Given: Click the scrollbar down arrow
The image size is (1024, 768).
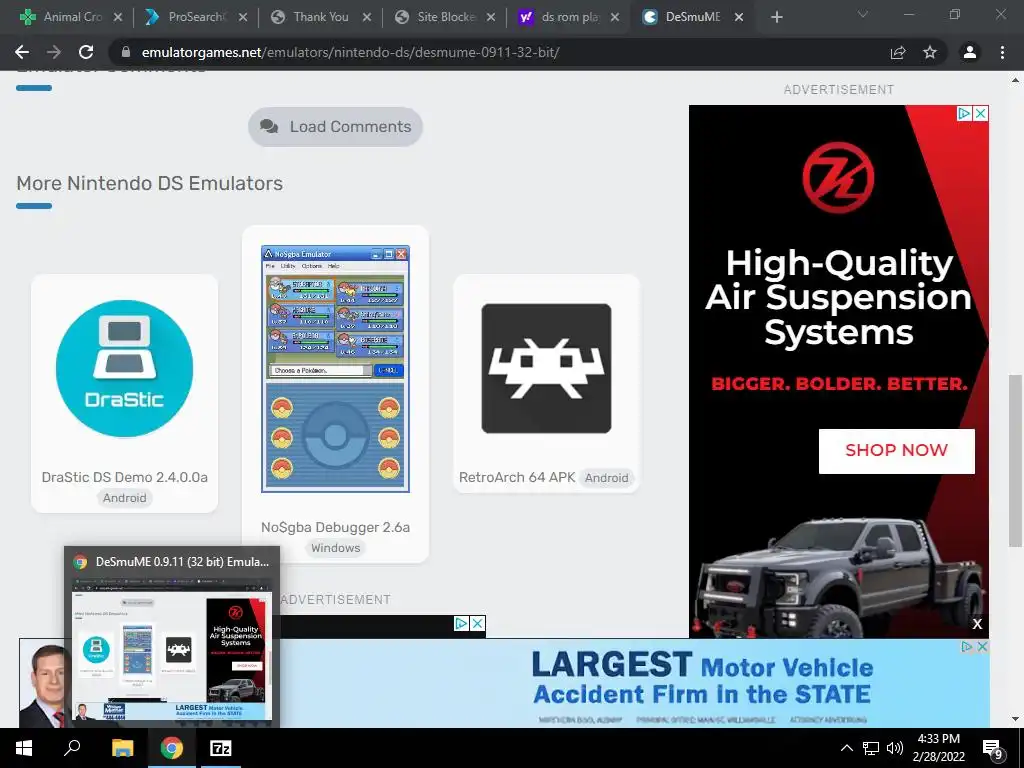Looking at the screenshot, I should [x=1015, y=718].
